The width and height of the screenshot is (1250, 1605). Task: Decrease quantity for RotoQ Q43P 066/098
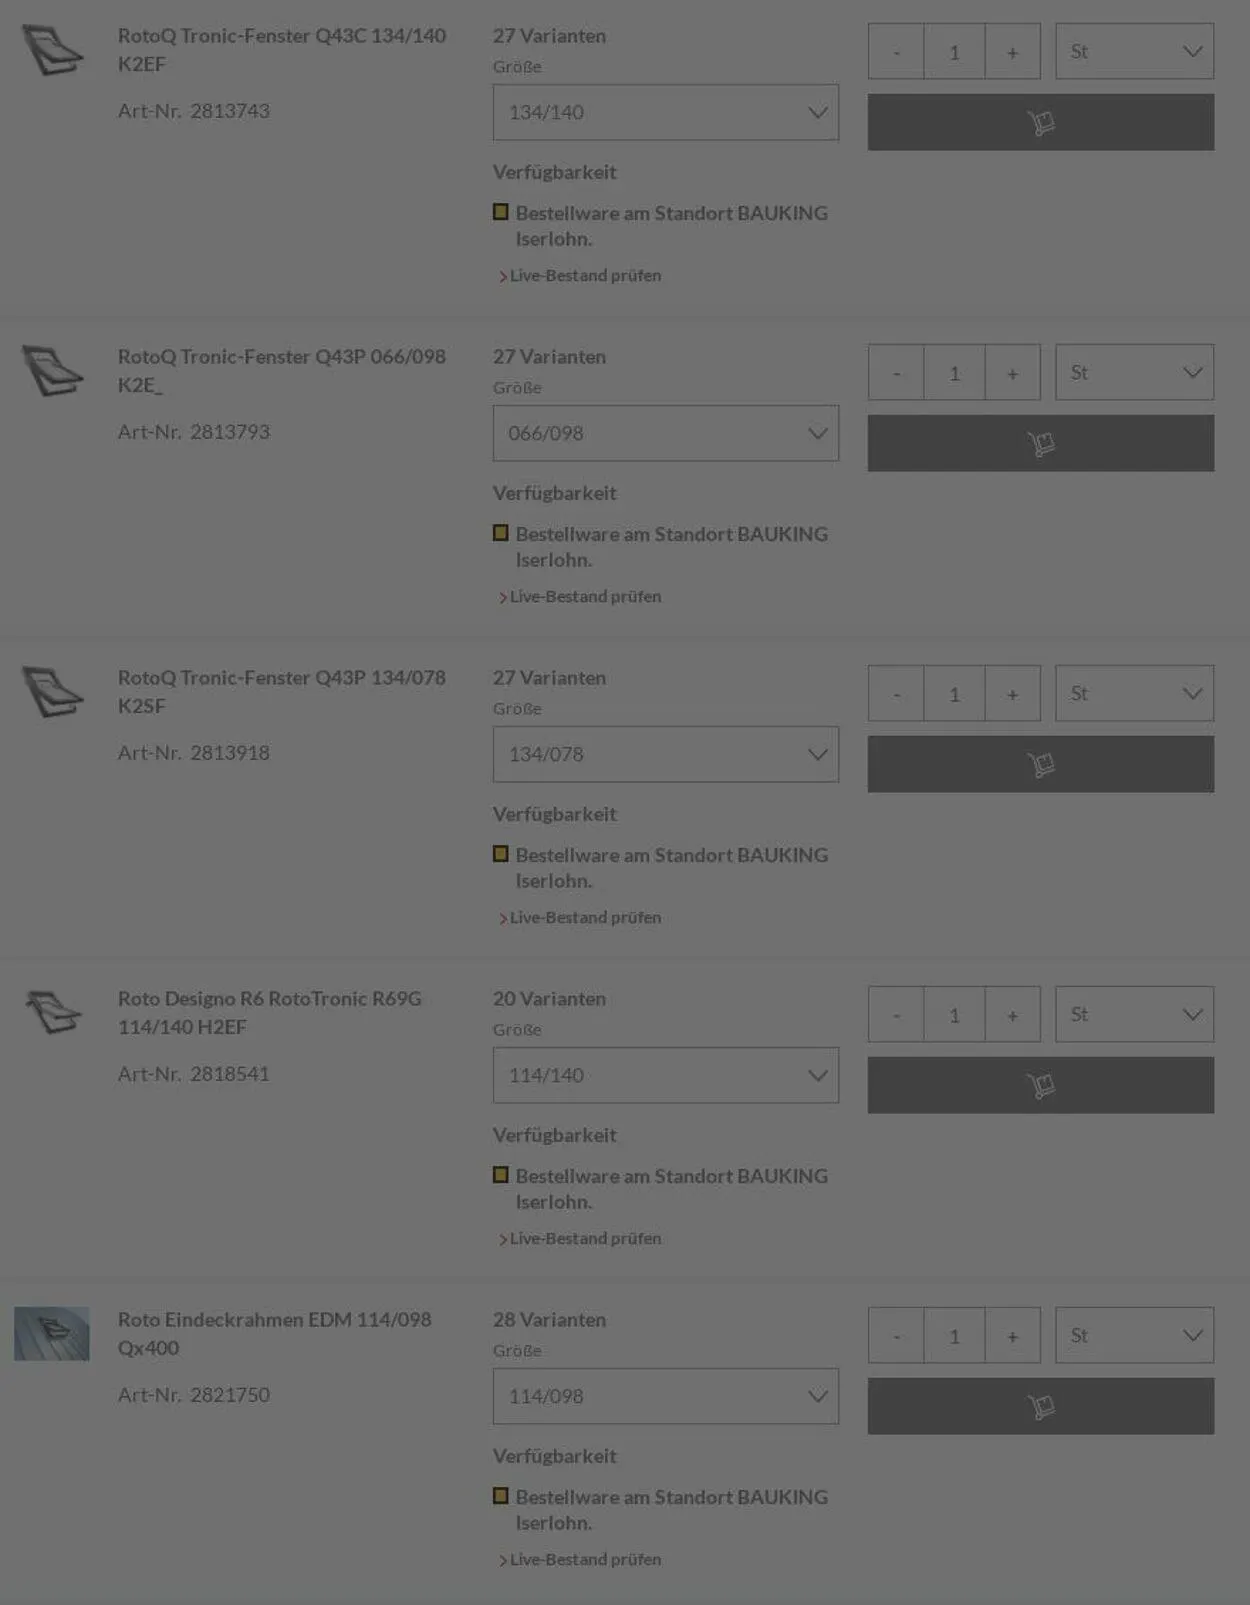coord(896,373)
